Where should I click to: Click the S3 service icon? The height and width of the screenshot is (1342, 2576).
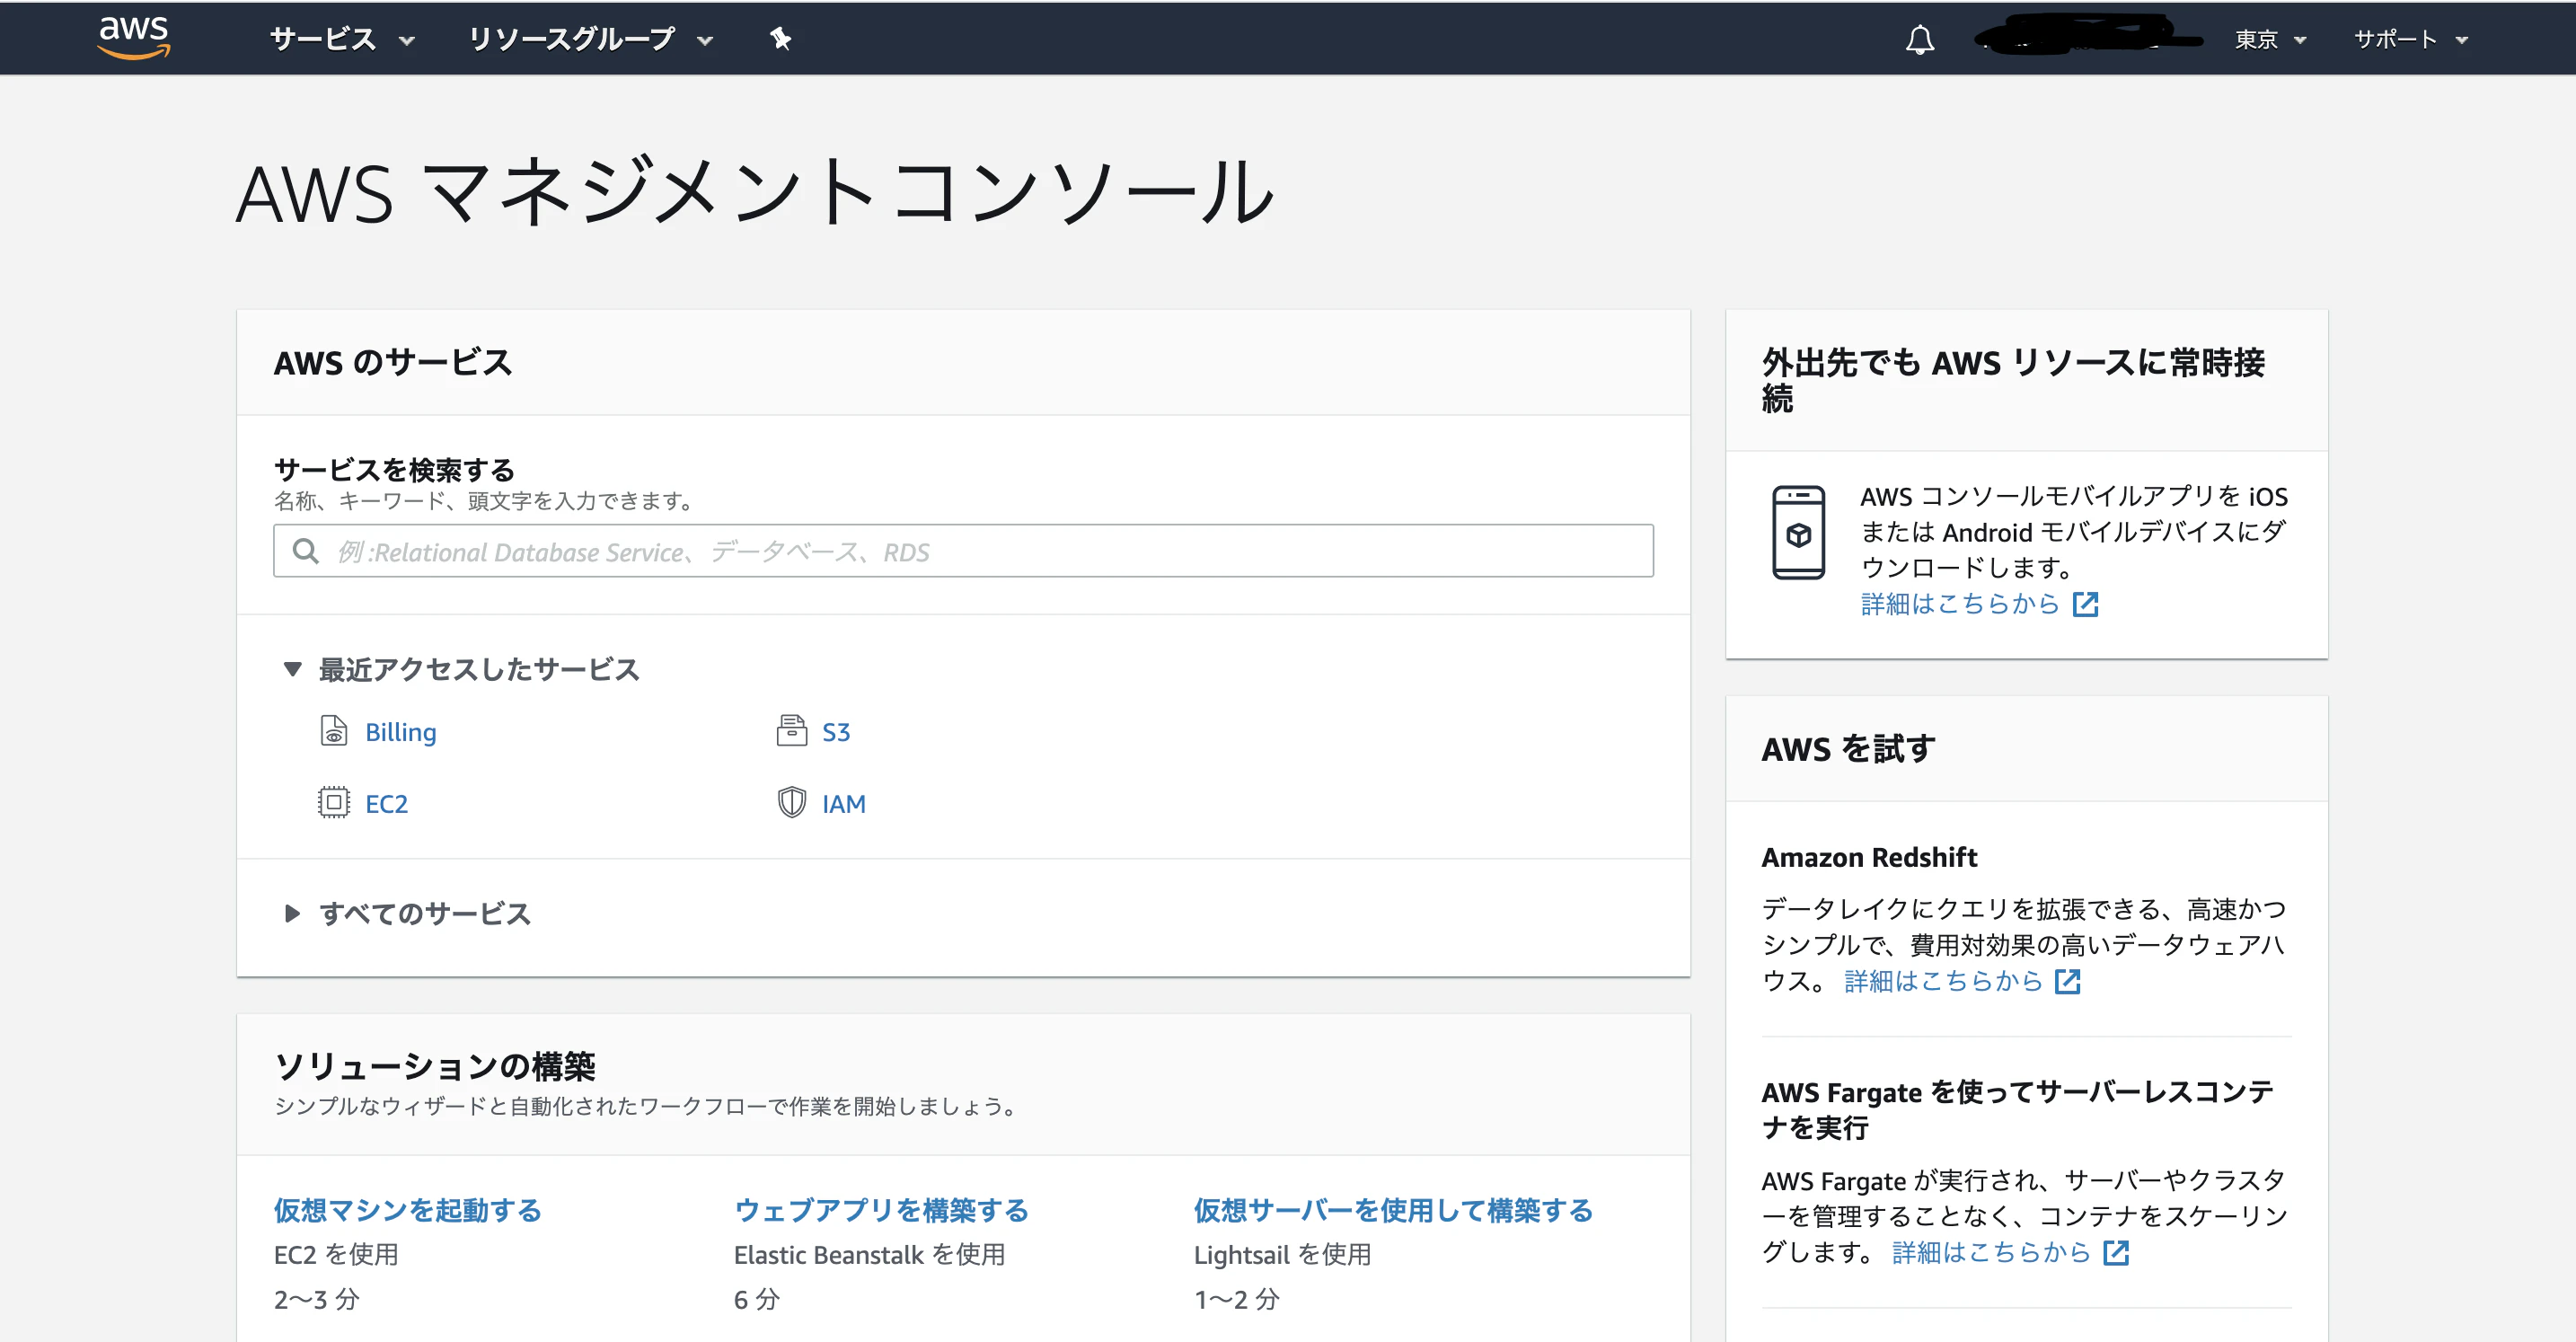[791, 731]
